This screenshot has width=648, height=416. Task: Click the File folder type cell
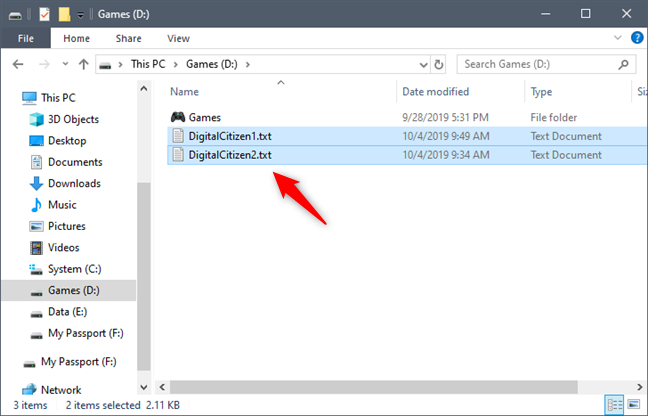point(553,117)
